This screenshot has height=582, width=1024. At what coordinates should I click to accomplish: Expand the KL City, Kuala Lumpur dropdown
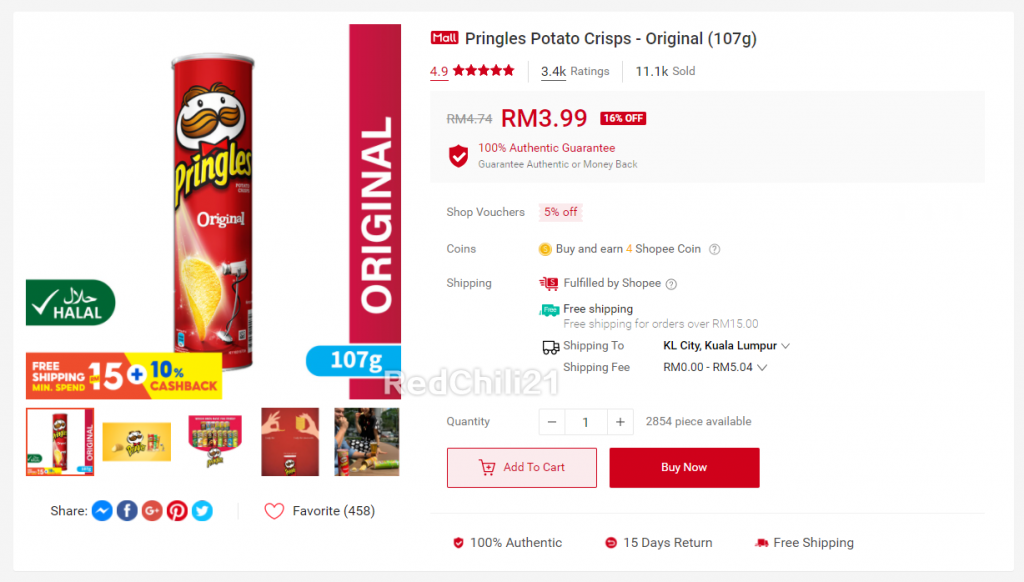[726, 346]
